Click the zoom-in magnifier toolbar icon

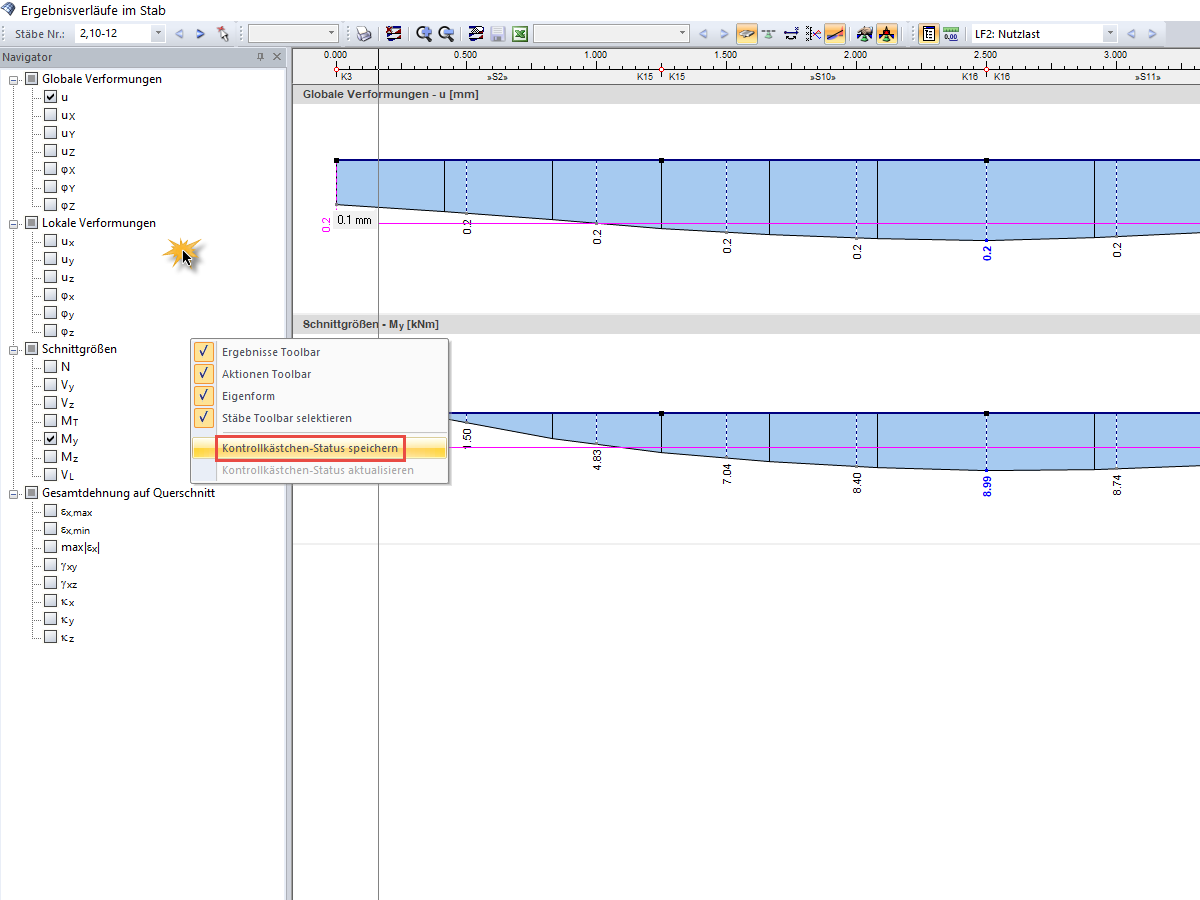pos(424,34)
